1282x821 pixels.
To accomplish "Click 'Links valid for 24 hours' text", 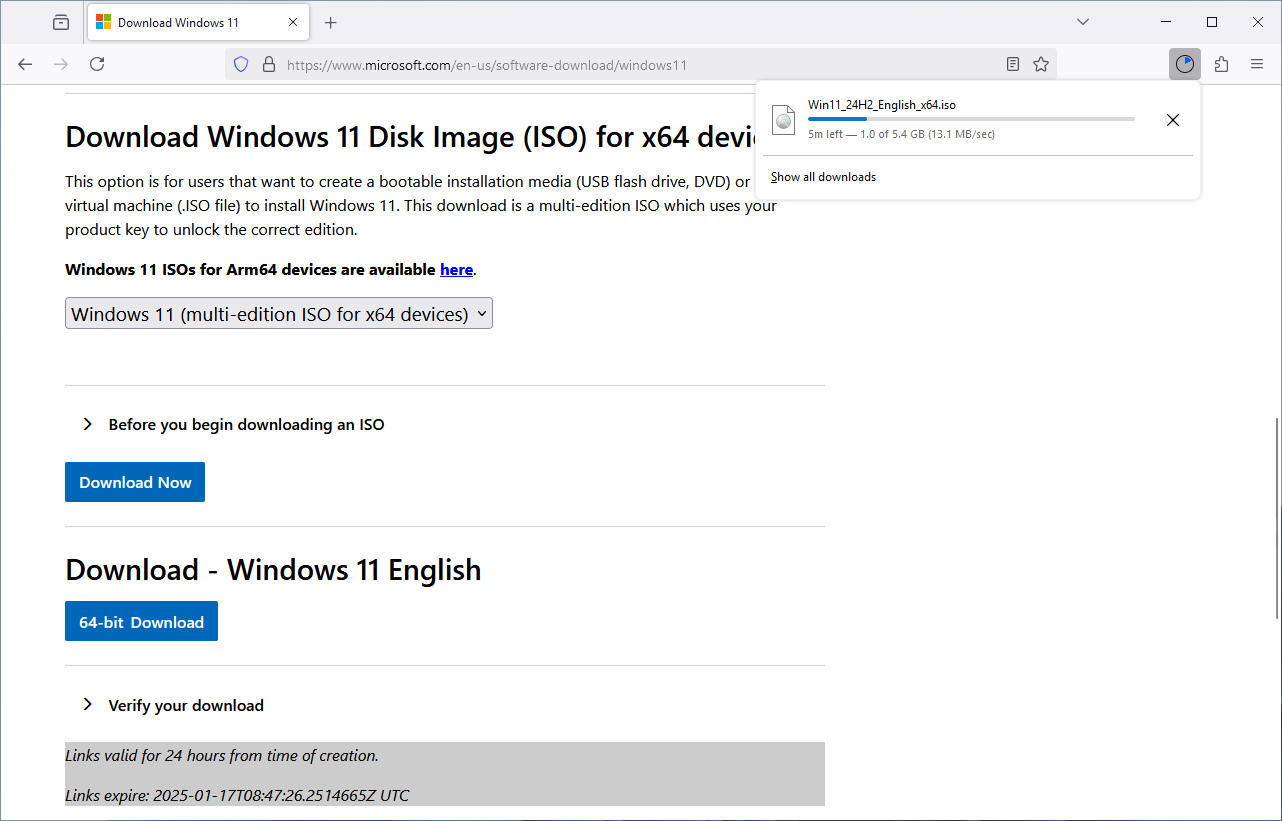I will click(222, 756).
